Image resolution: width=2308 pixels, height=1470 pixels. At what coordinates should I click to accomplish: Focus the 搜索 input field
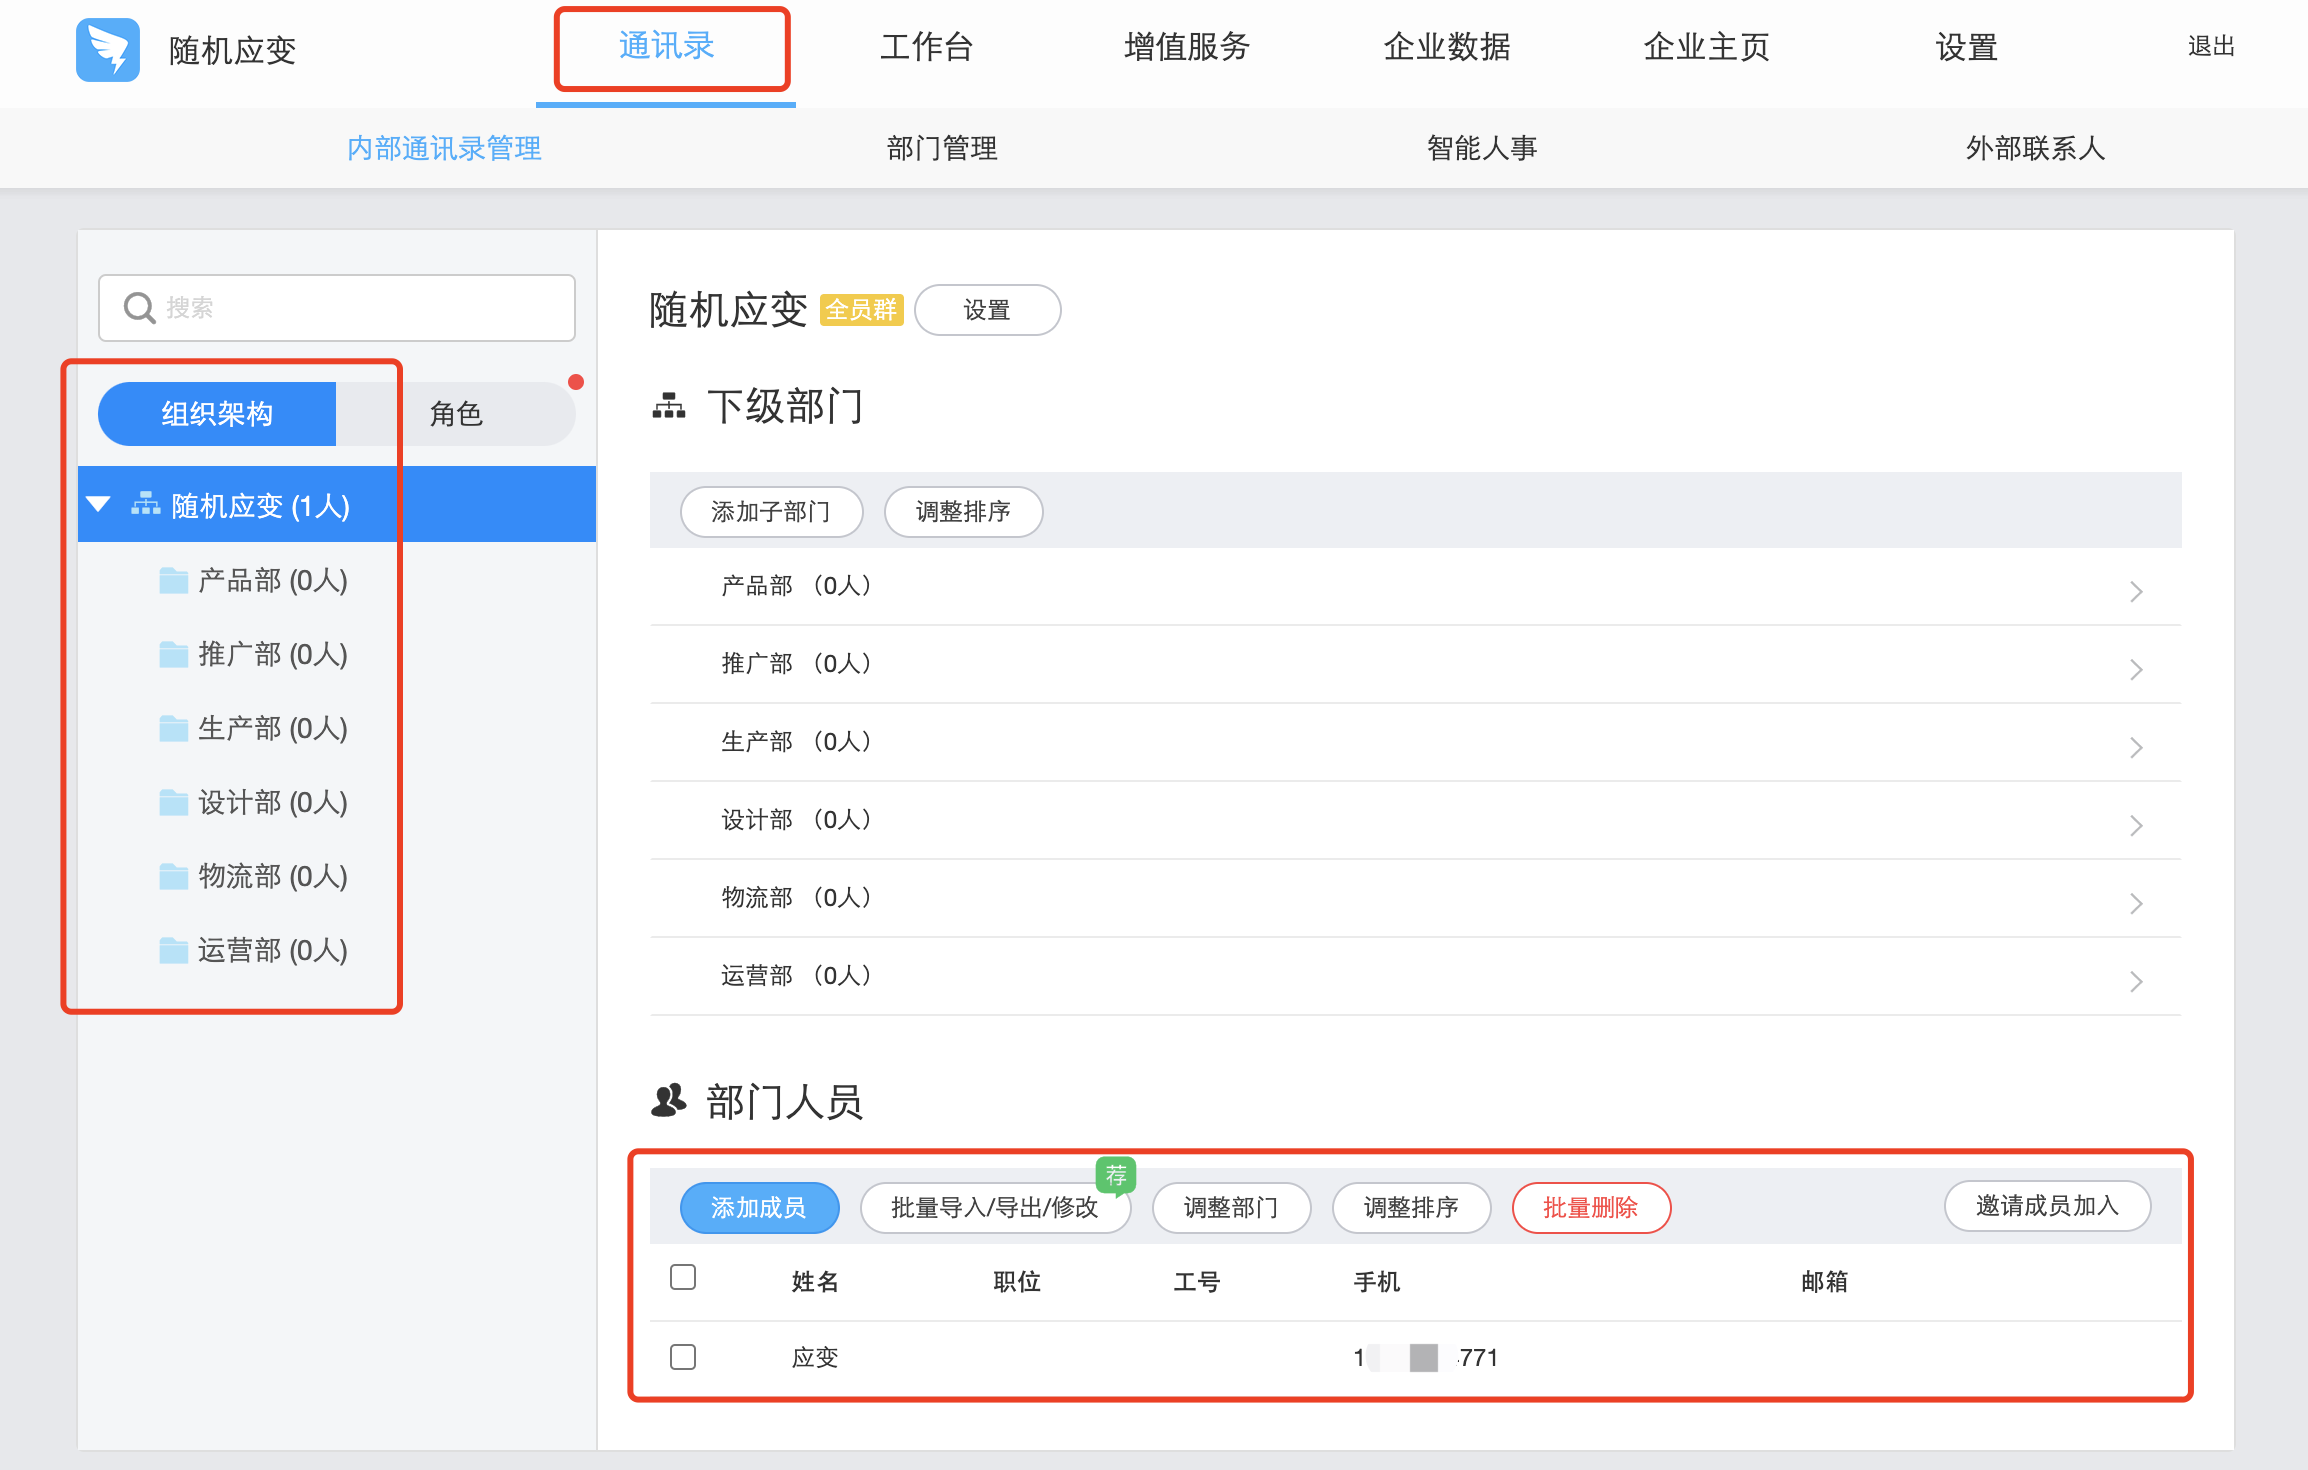tap(360, 308)
